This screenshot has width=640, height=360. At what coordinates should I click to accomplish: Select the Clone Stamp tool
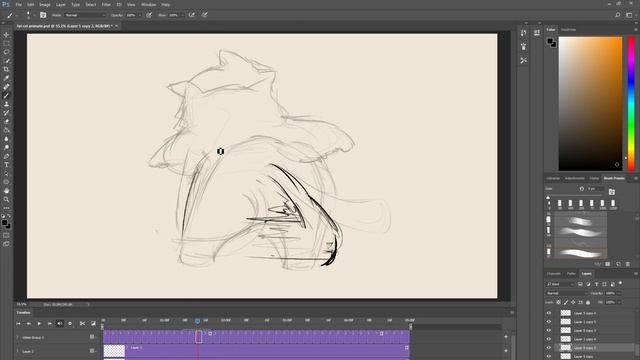pos(6,104)
